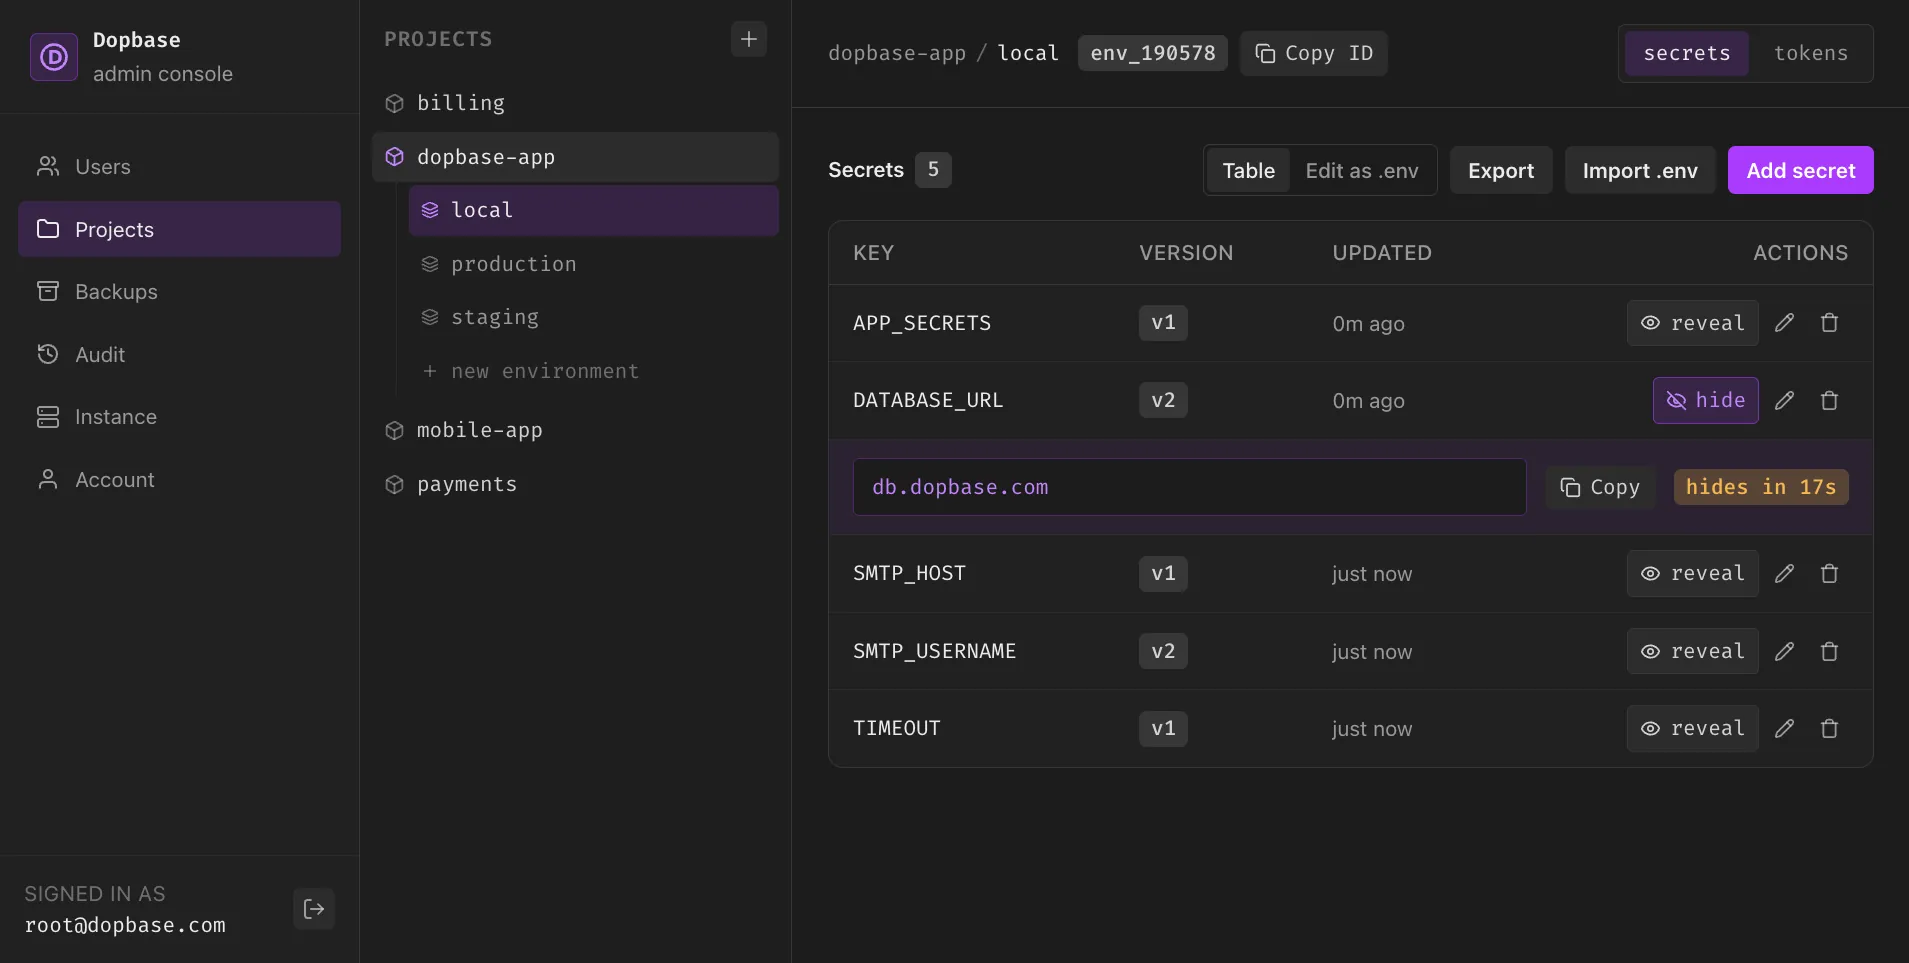The height and width of the screenshot is (963, 1909).
Task: Click the Dopbase logo icon
Action: point(54,57)
